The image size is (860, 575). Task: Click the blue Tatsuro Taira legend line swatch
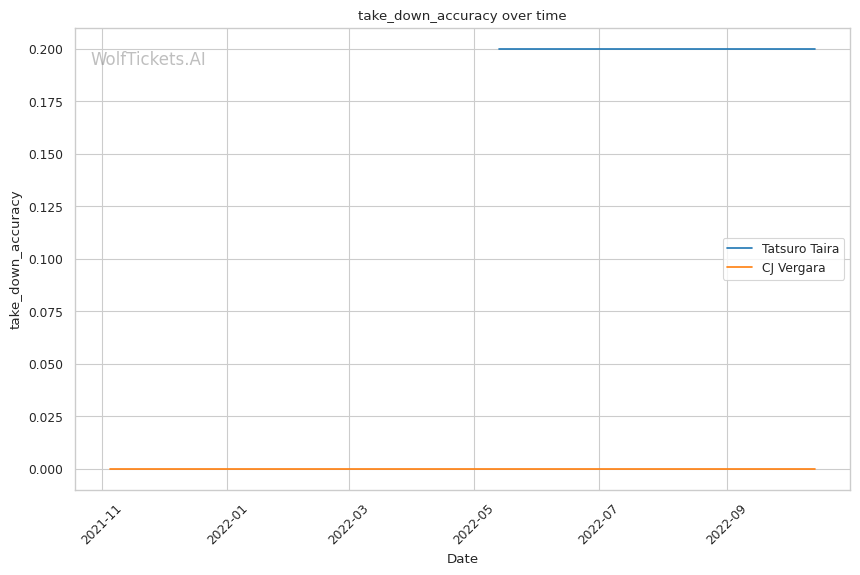pyautogui.click(x=739, y=248)
